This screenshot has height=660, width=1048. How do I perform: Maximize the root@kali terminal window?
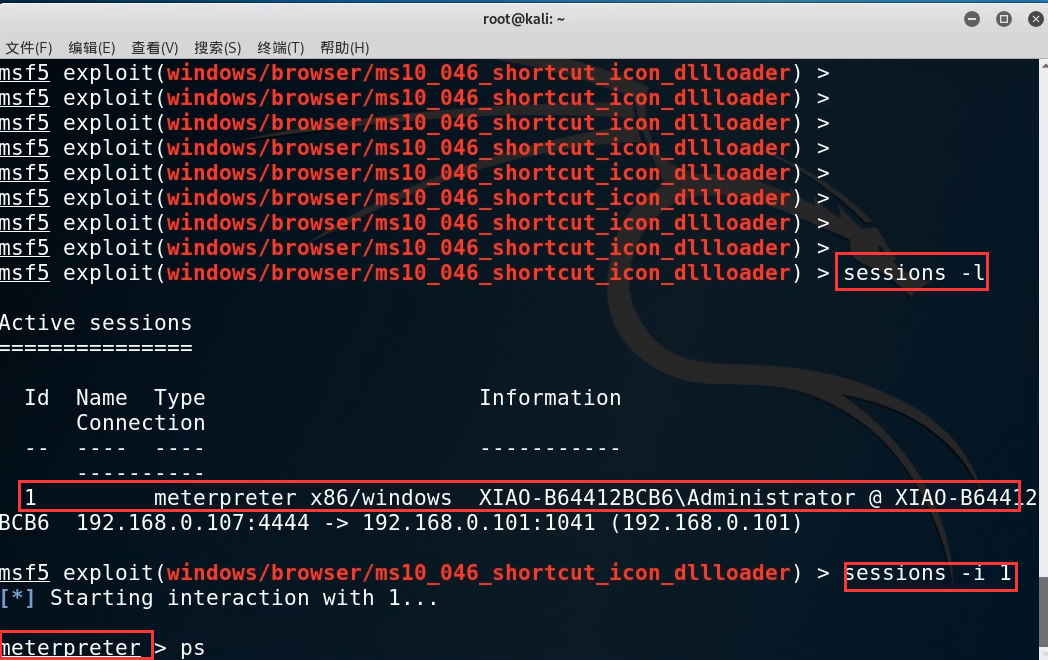click(x=1004, y=19)
